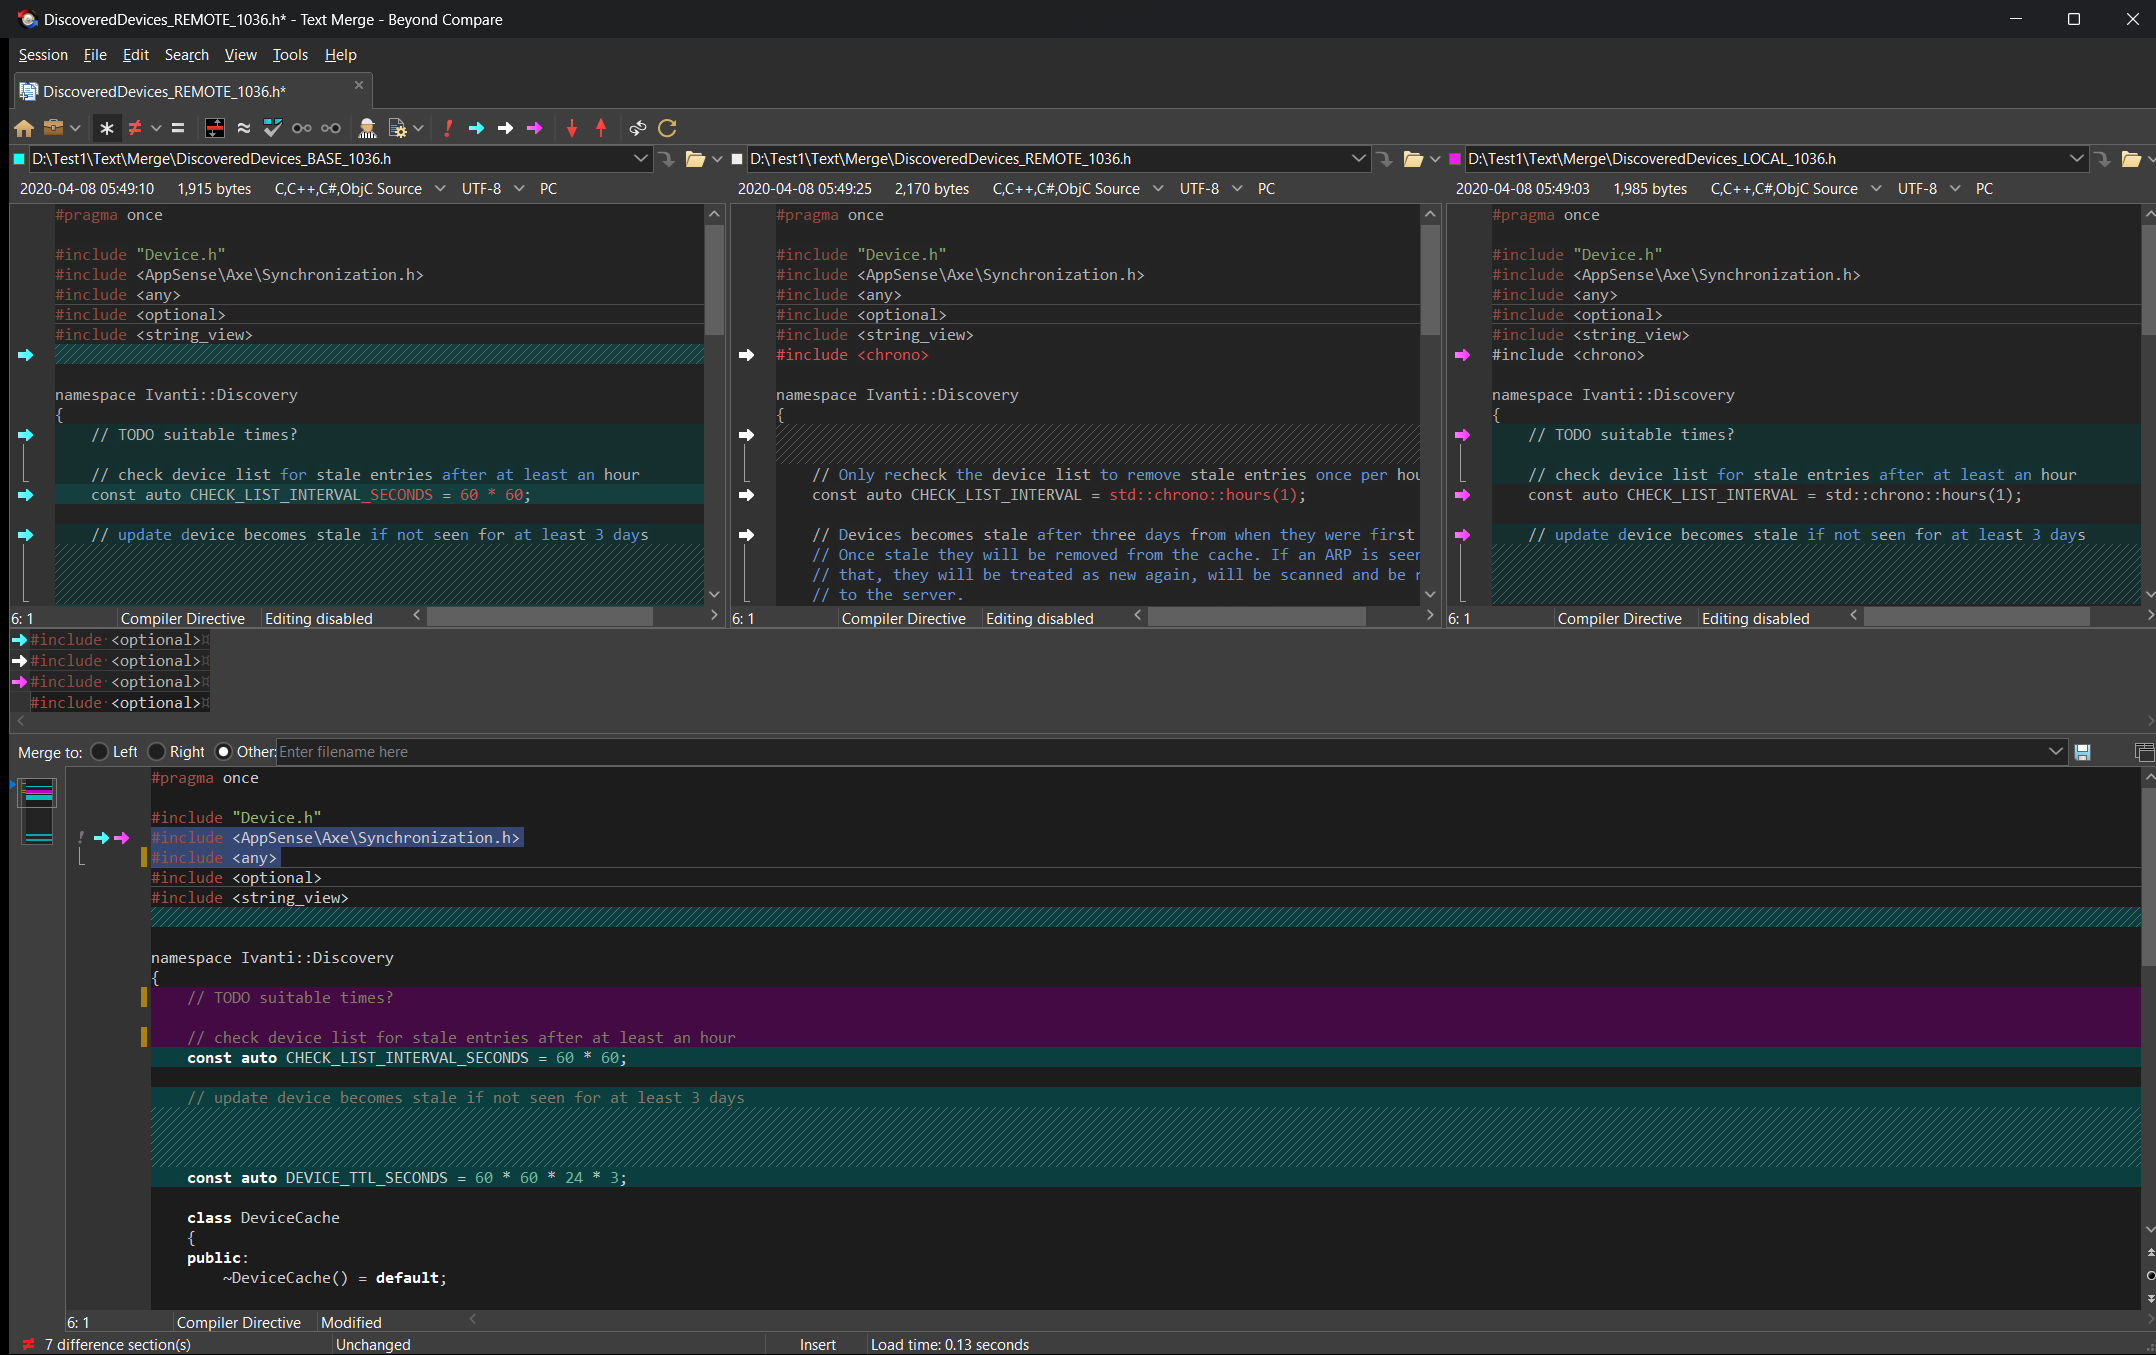Screen dimensions: 2156x1355
Task: Click BASE pane cyan arrow beside string_view gap
Action: pyautogui.click(x=26, y=355)
